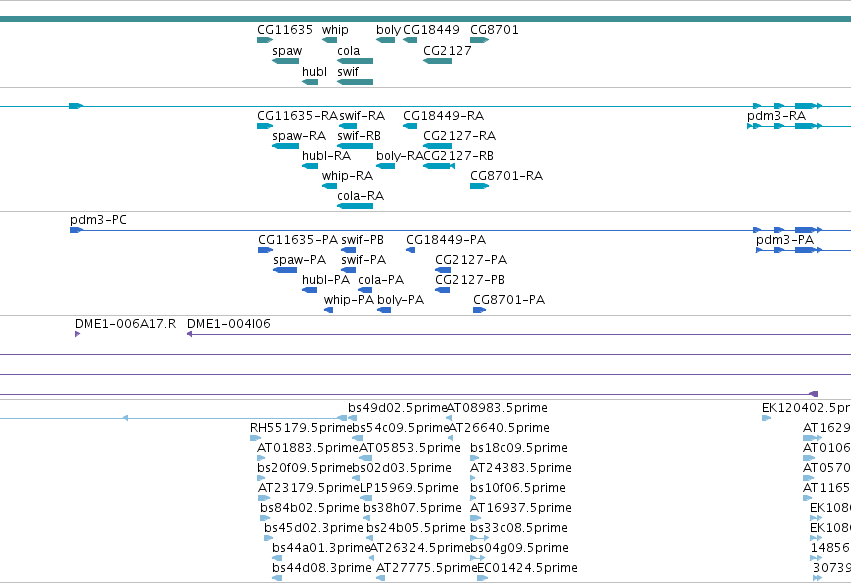Select the bs44d08.3prime EST label

click(x=322, y=568)
